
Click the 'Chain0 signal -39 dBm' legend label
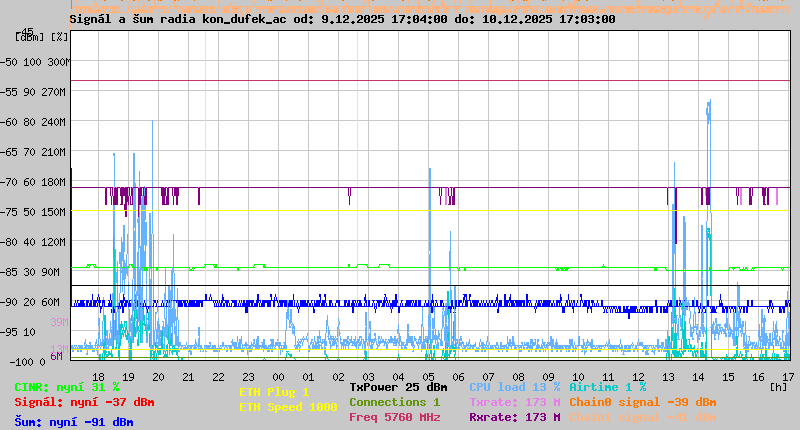(x=642, y=402)
